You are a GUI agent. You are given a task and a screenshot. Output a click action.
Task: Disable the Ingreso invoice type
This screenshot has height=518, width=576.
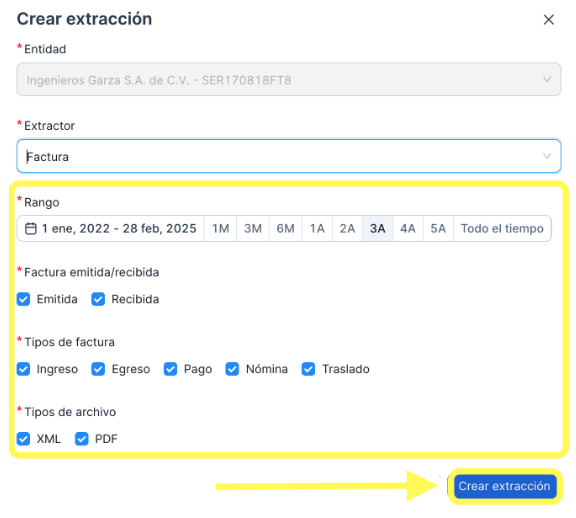pyautogui.click(x=24, y=369)
